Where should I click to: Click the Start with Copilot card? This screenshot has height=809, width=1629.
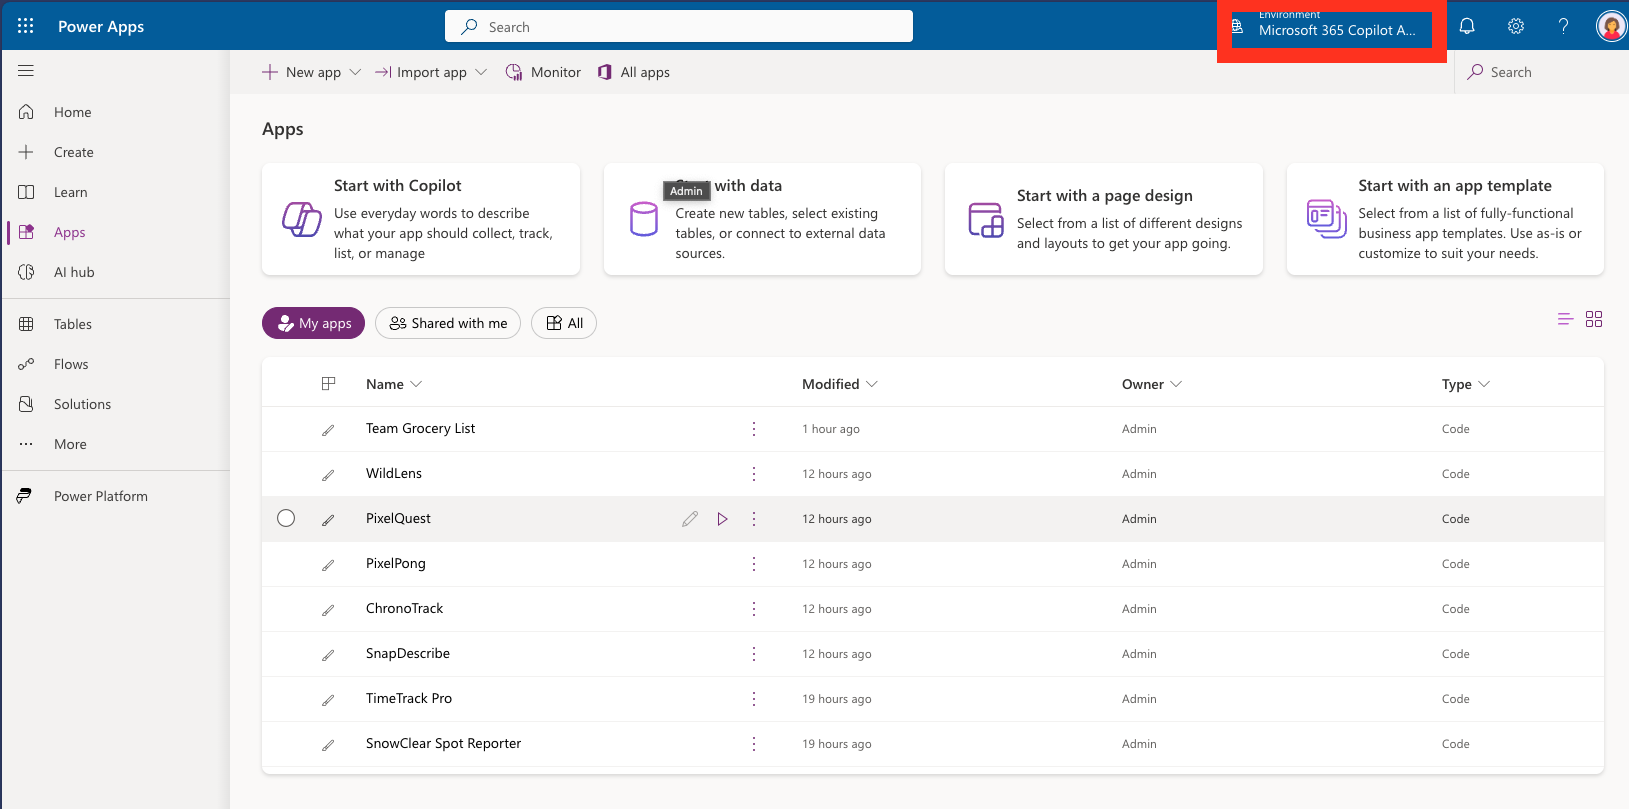[421, 219]
